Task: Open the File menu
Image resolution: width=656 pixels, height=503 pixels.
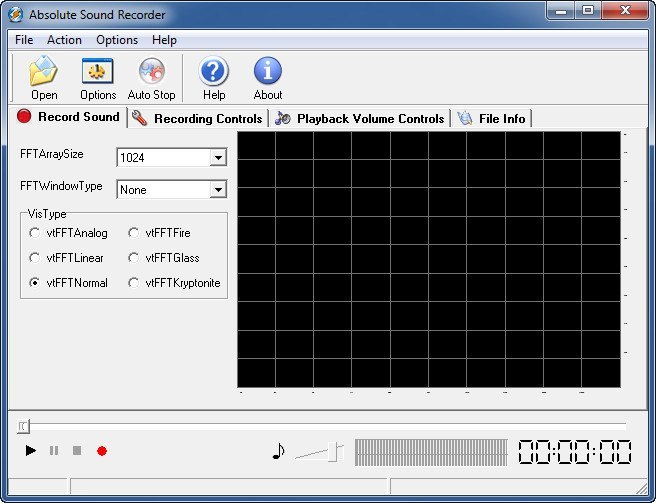Action: (24, 40)
